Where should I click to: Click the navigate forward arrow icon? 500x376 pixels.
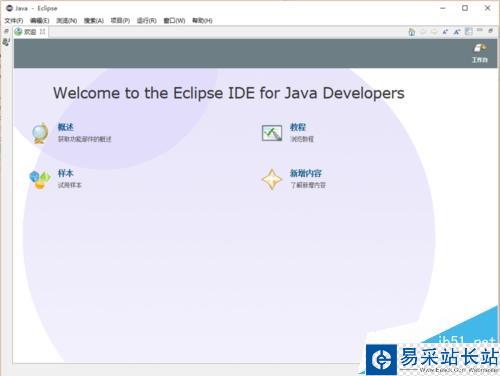click(434, 32)
